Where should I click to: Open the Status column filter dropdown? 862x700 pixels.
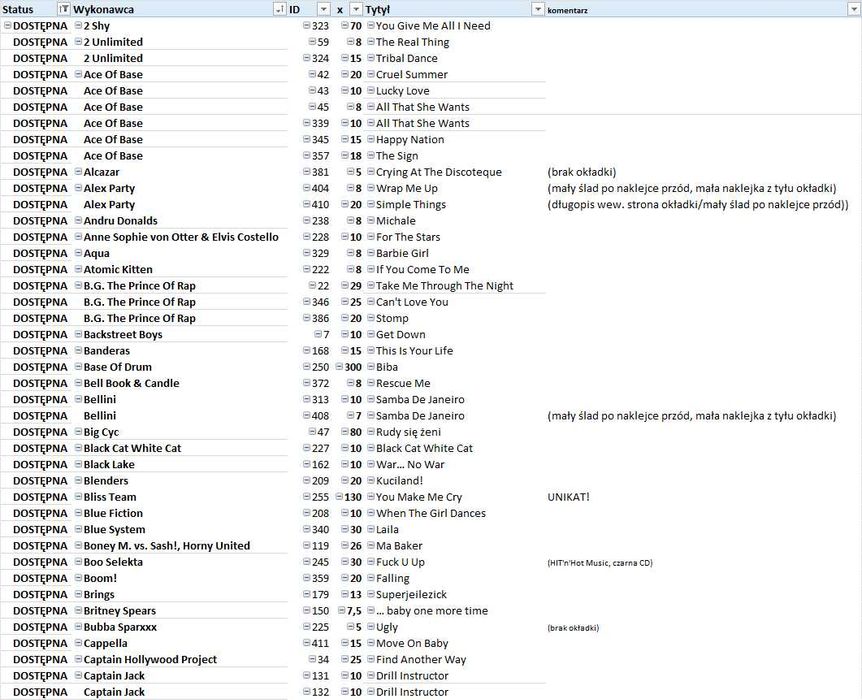64,9
